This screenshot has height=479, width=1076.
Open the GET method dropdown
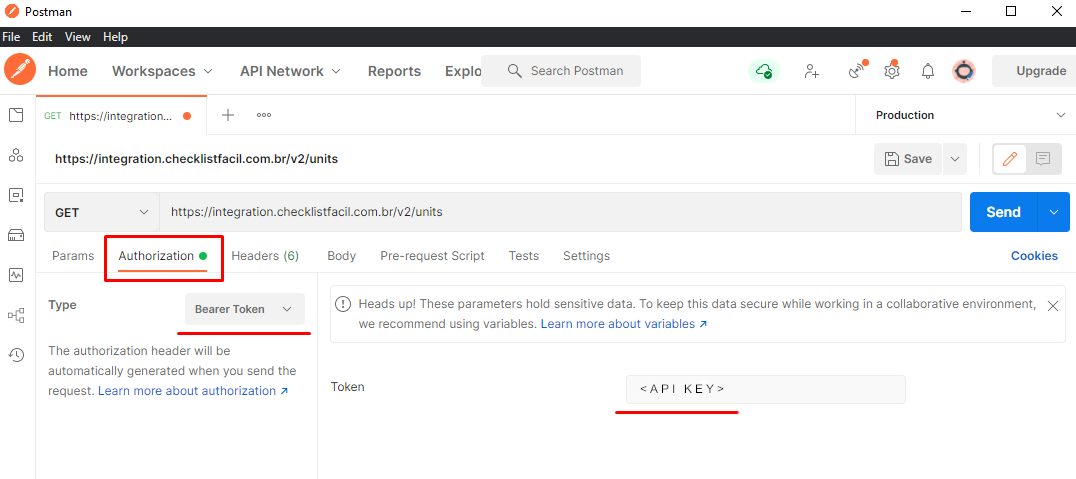pyautogui.click(x=102, y=212)
